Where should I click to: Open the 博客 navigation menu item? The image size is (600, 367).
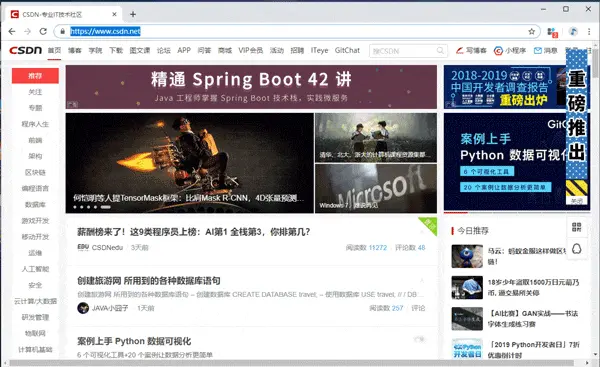point(75,50)
